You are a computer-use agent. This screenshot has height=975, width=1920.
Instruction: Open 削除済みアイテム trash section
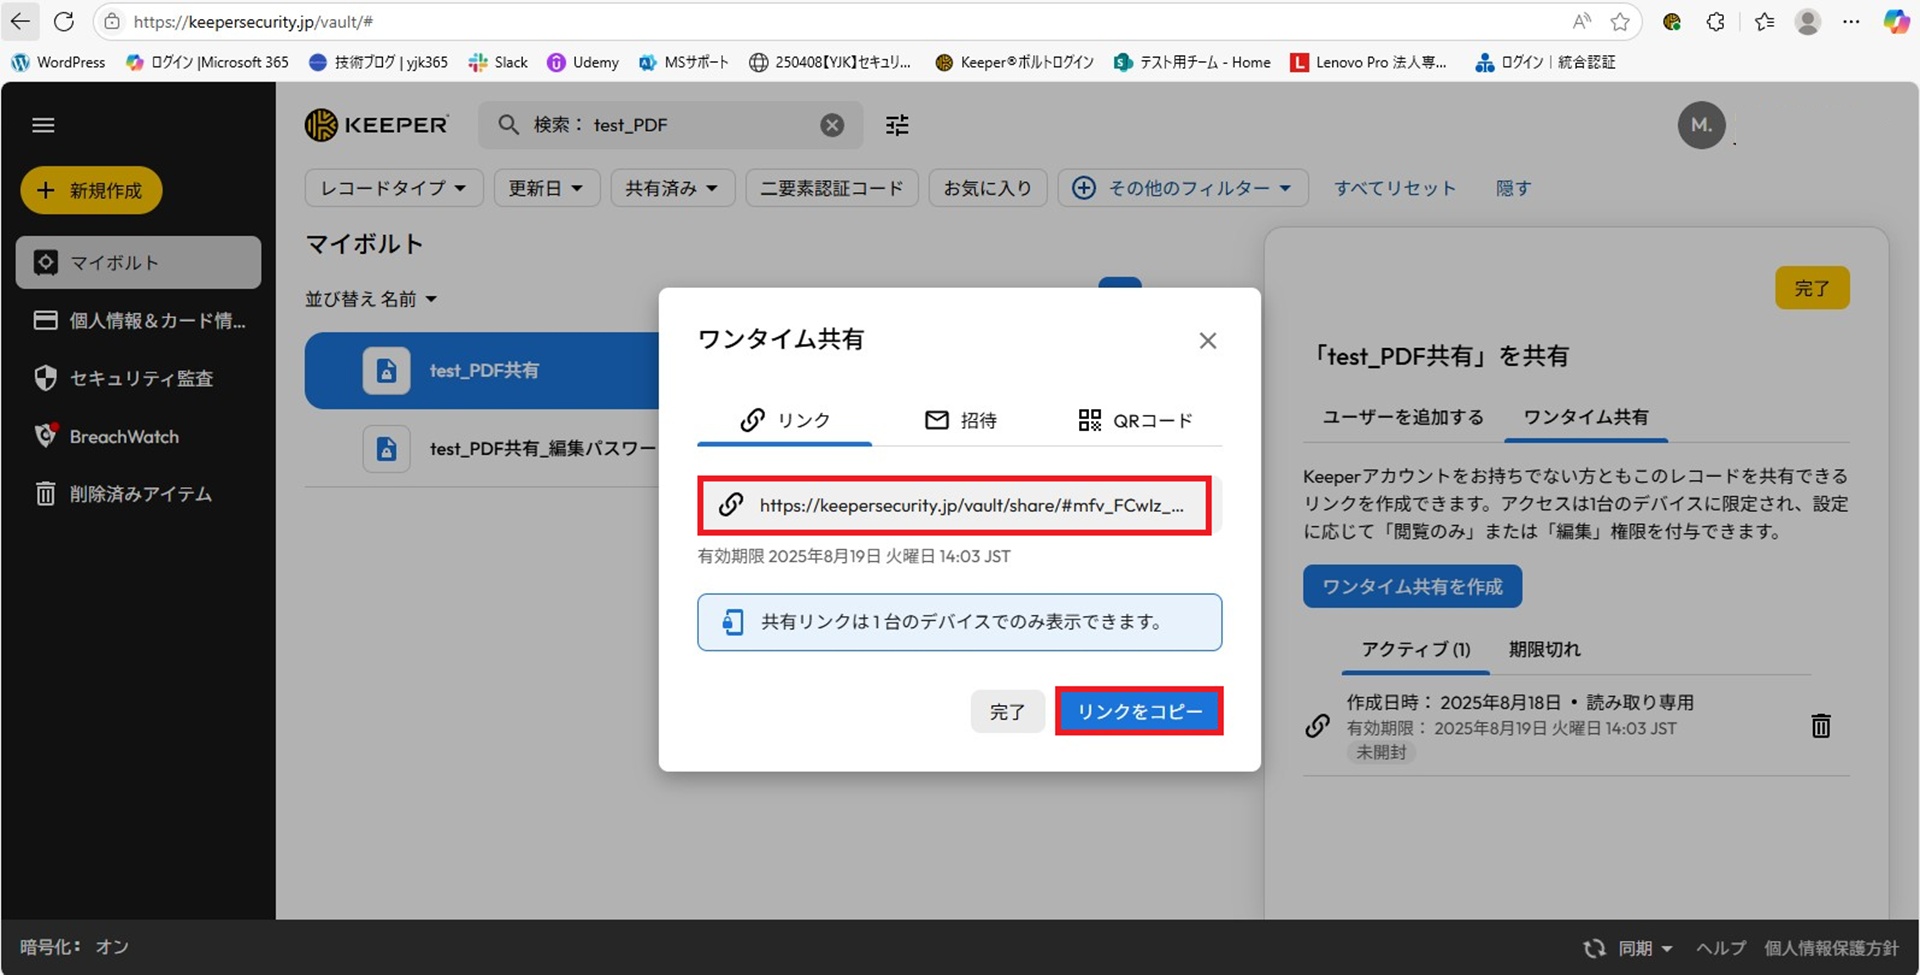[x=140, y=494]
